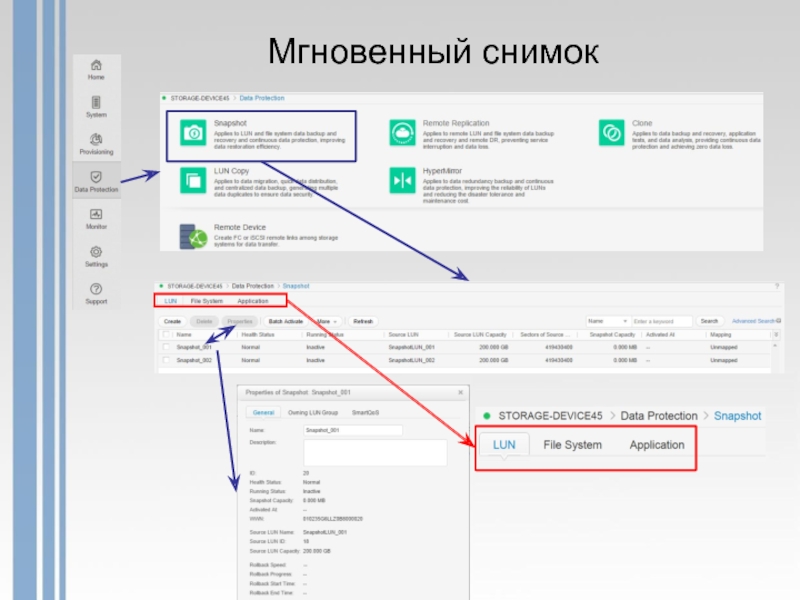The image size is (800, 600).
Task: Click the table scrollbar up arrow
Action: click(x=774, y=346)
